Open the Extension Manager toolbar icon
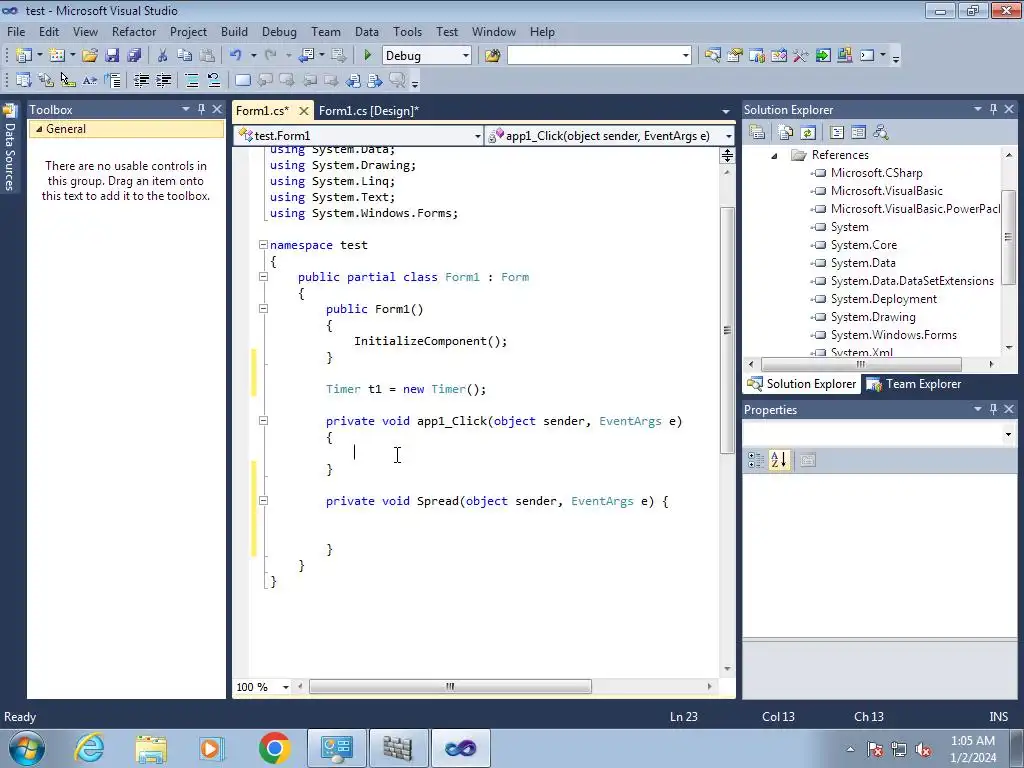The height and width of the screenshot is (768, 1024). pos(844,56)
